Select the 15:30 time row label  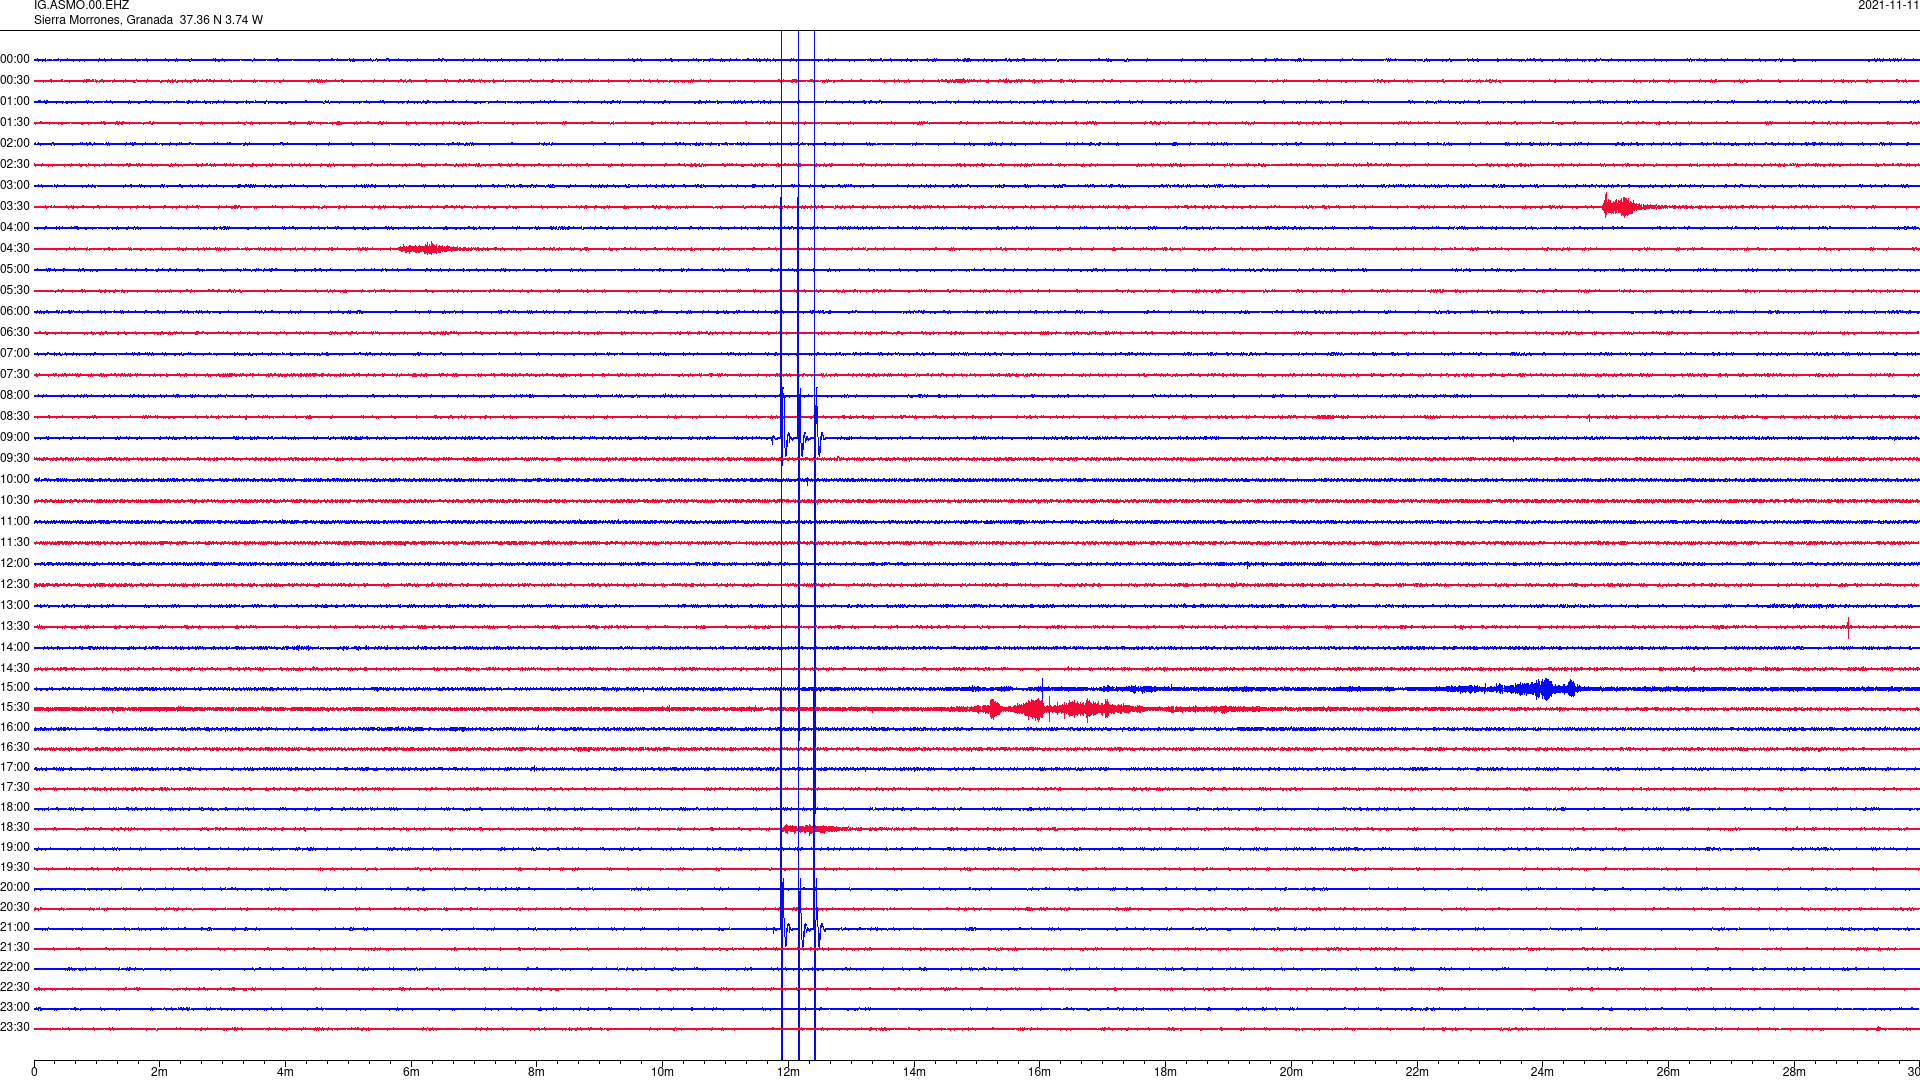[15, 707]
